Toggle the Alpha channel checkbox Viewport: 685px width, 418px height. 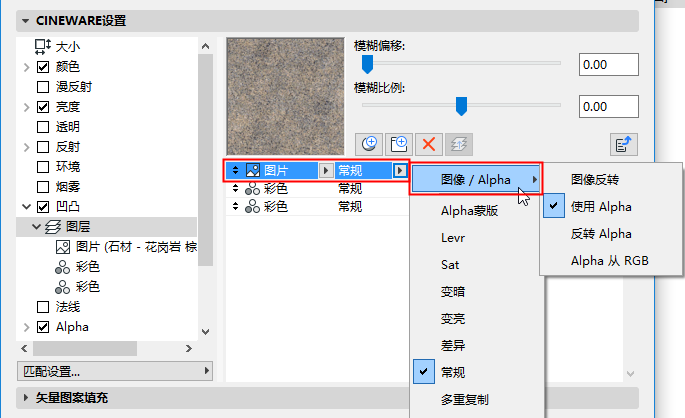point(43,327)
